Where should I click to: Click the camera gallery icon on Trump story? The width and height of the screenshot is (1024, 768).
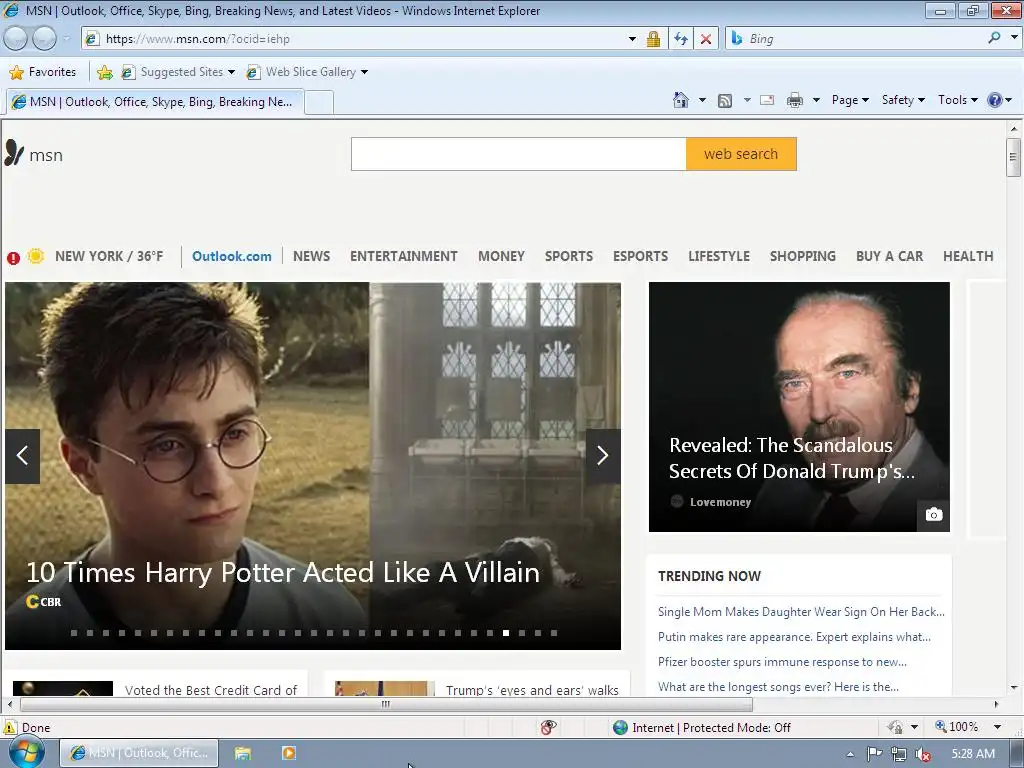[x=934, y=514]
